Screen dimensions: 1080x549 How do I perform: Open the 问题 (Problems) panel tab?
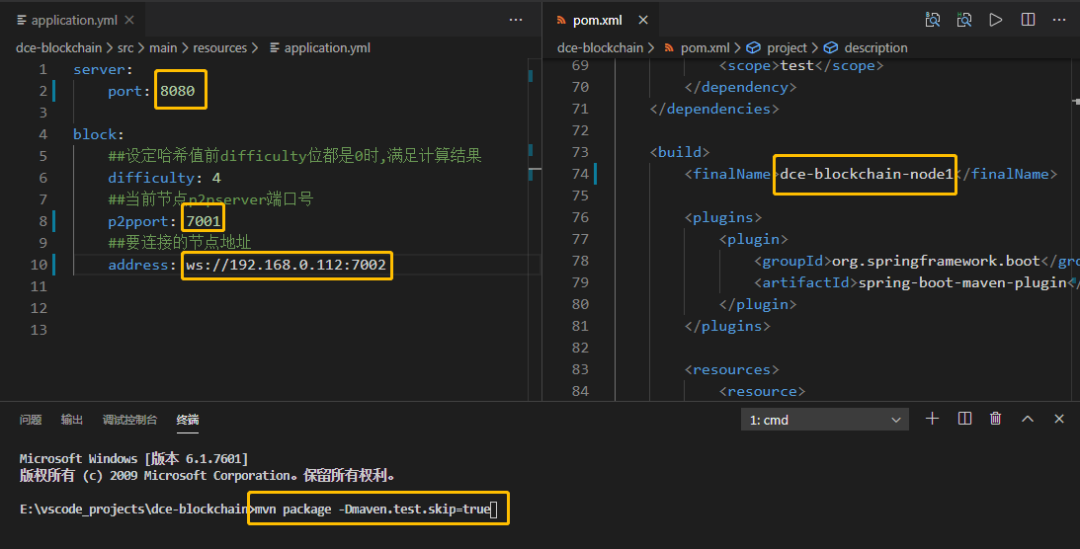[x=30, y=419]
